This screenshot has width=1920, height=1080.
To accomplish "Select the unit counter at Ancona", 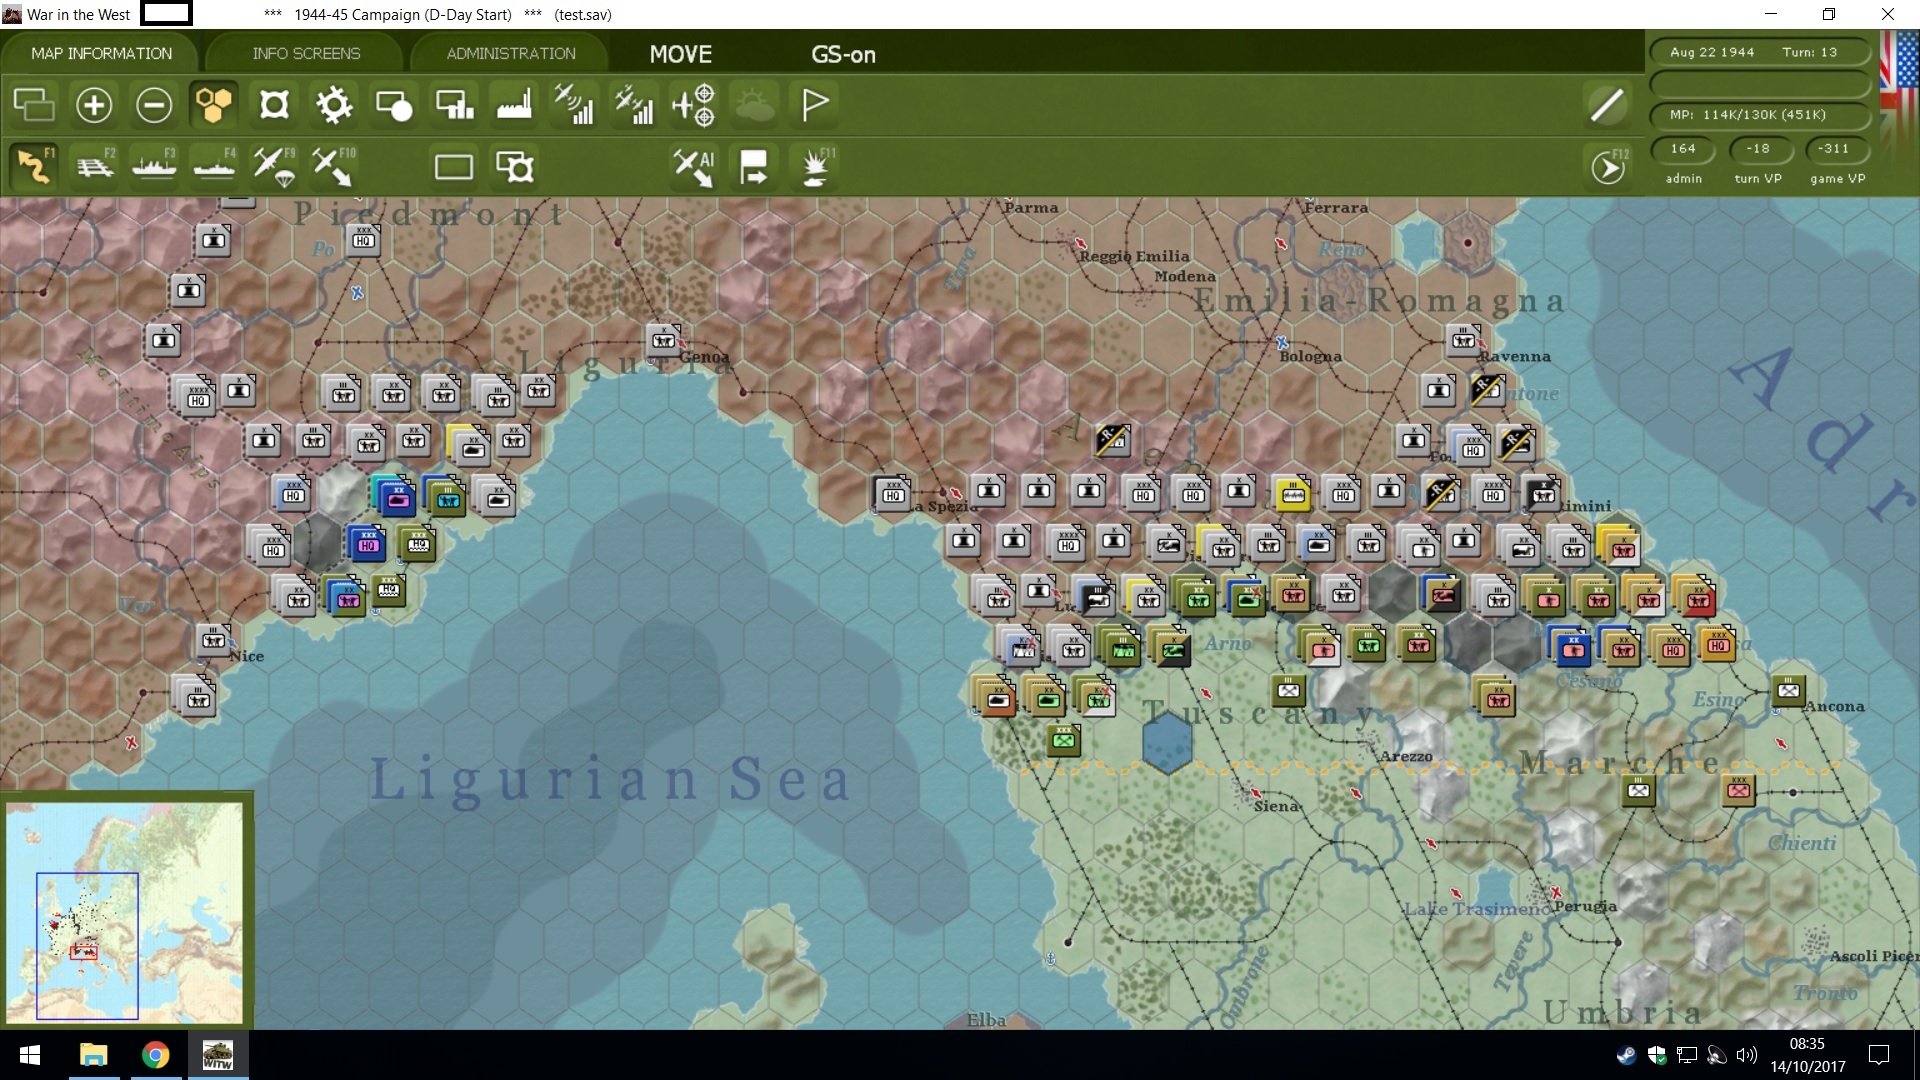I will click(1788, 690).
